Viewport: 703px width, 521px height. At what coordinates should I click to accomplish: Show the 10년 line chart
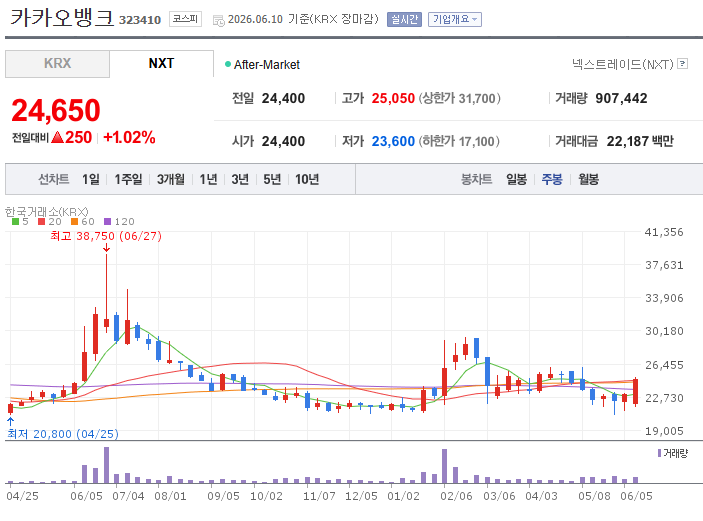[x=307, y=179]
